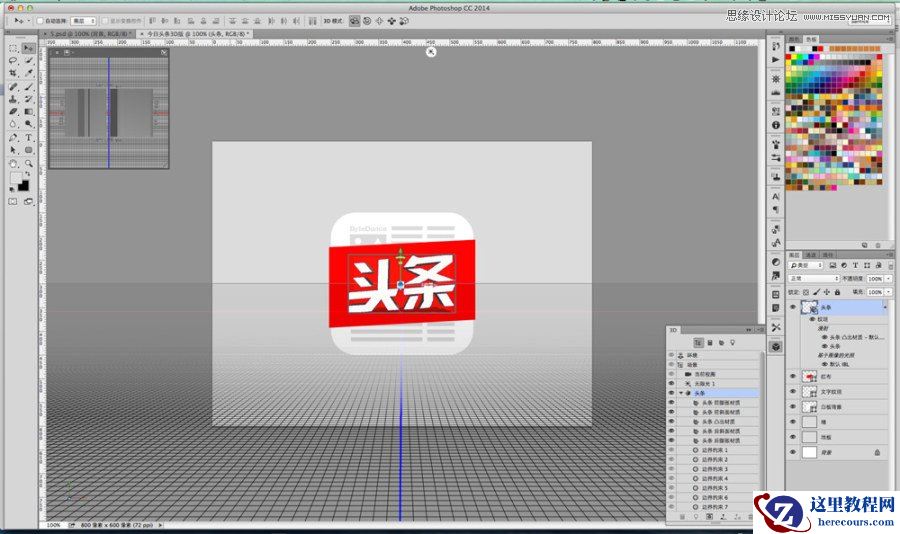Collapse the 头条 mesh in the 3D panel
Viewport: 900px width, 534px height.
coord(681,393)
